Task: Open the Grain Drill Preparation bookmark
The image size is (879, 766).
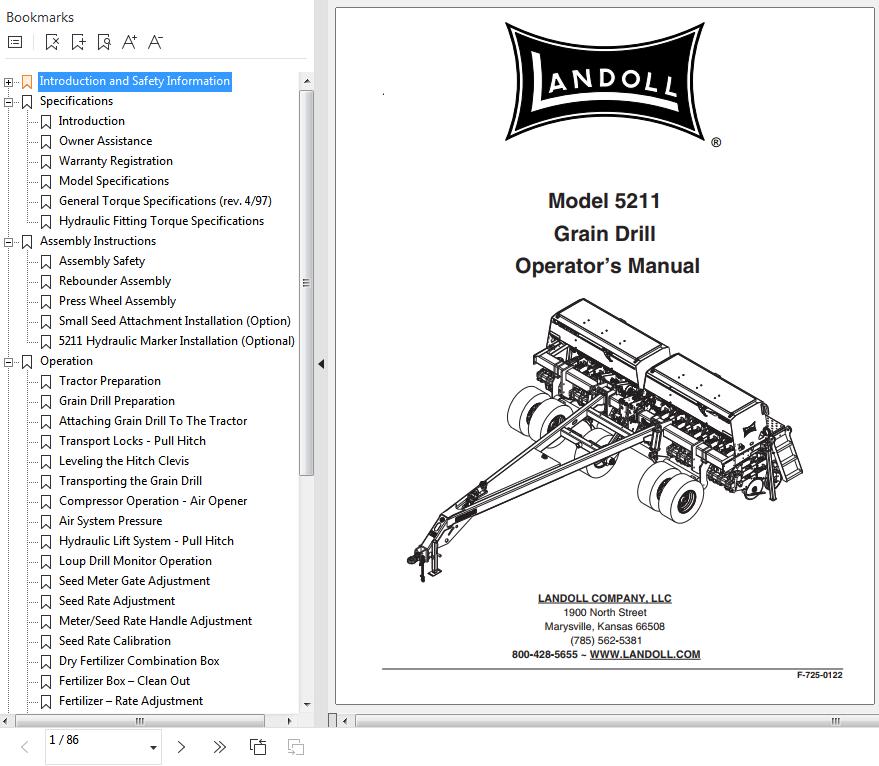Action: [117, 402]
